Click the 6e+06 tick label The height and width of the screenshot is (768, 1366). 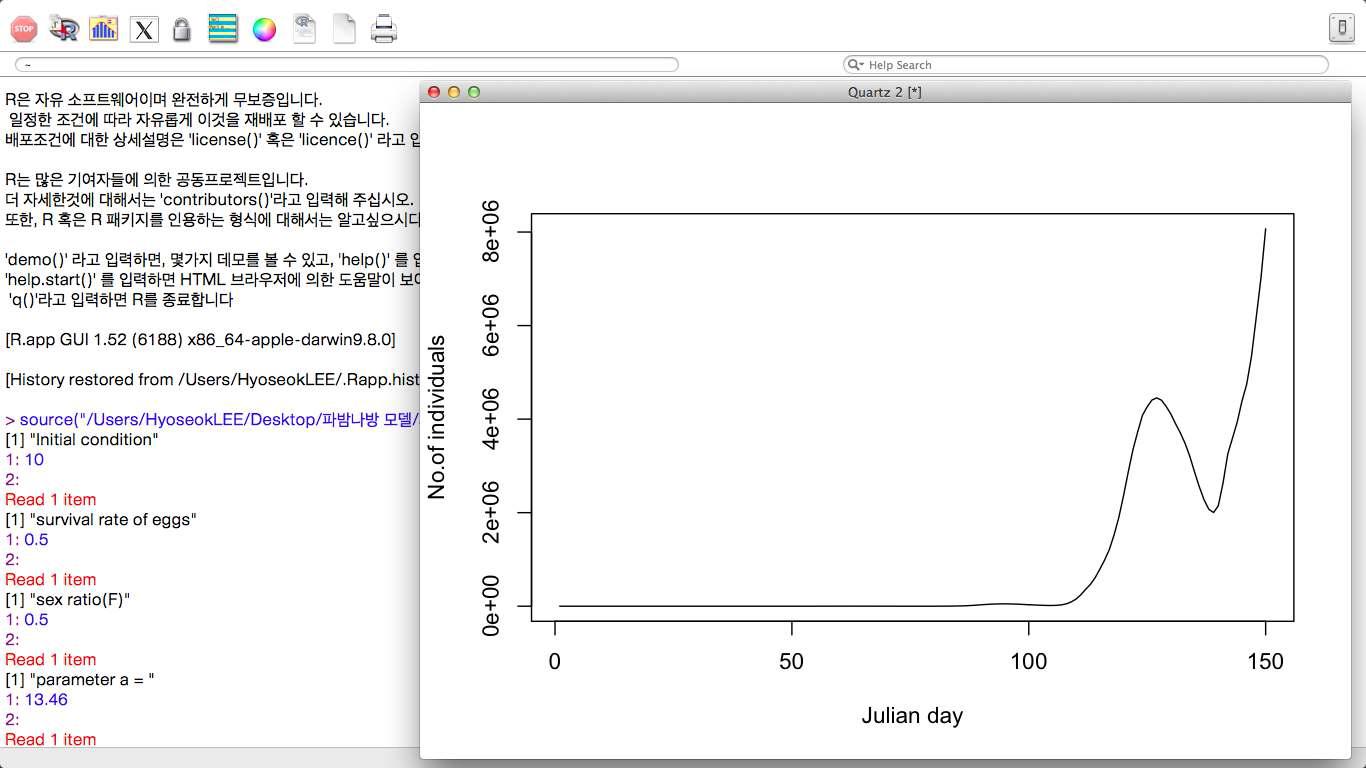492,325
